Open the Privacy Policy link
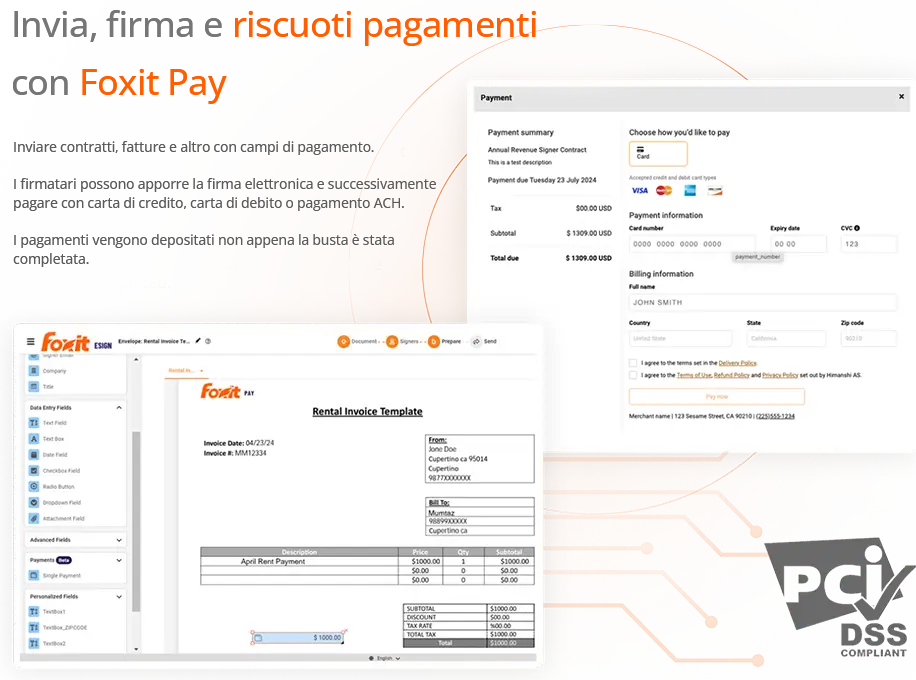 (780, 375)
